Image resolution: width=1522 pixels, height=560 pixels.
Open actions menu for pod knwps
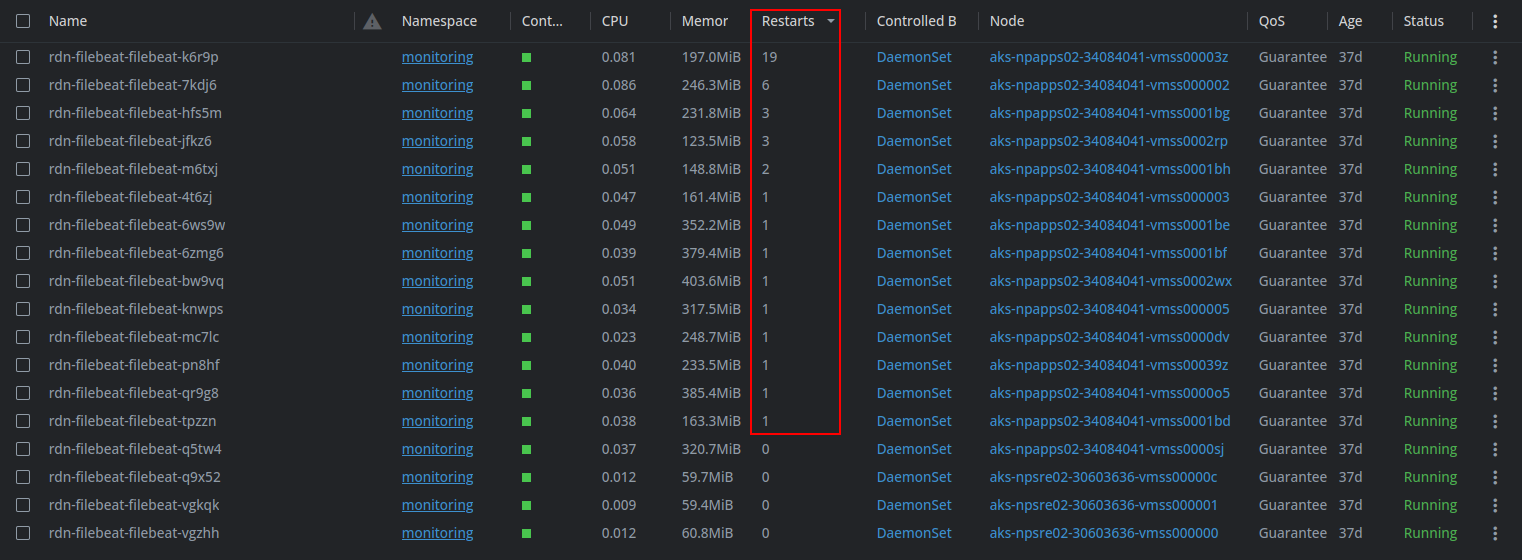1495,309
